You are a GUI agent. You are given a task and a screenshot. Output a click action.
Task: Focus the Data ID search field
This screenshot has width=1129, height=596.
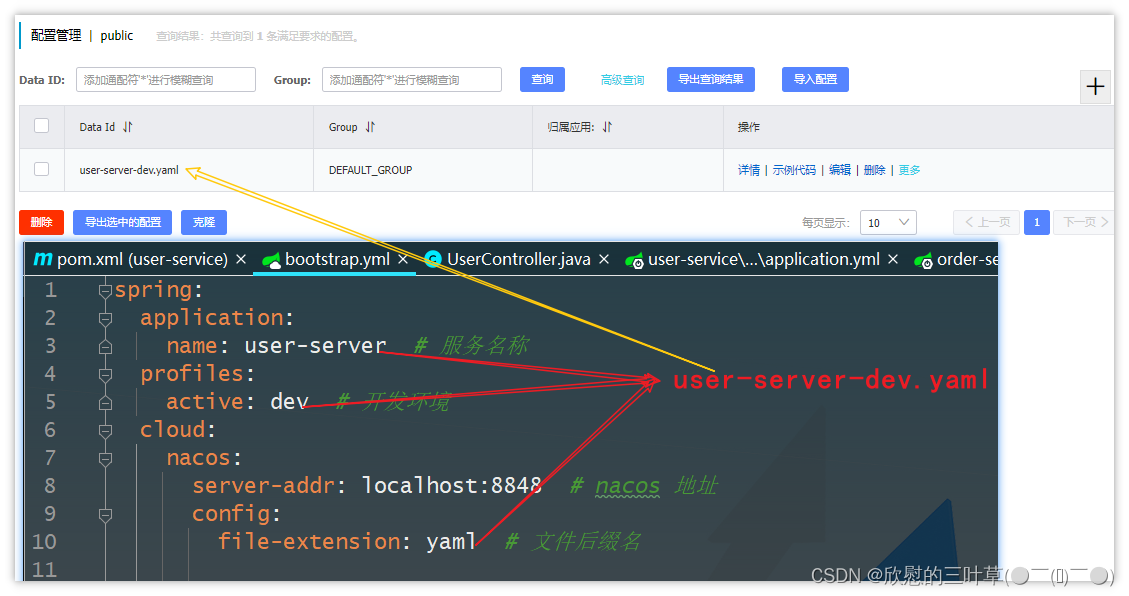coord(166,79)
